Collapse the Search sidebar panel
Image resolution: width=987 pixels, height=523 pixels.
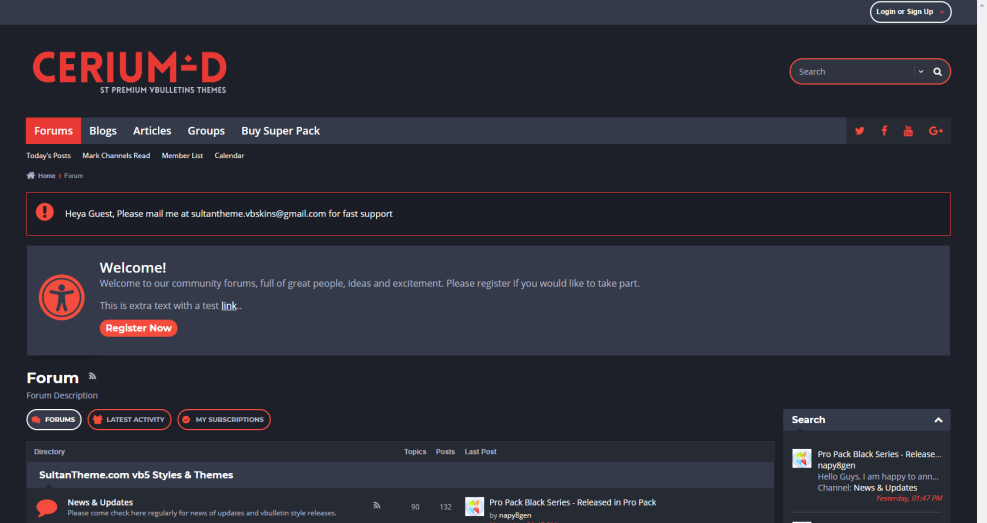click(x=938, y=420)
